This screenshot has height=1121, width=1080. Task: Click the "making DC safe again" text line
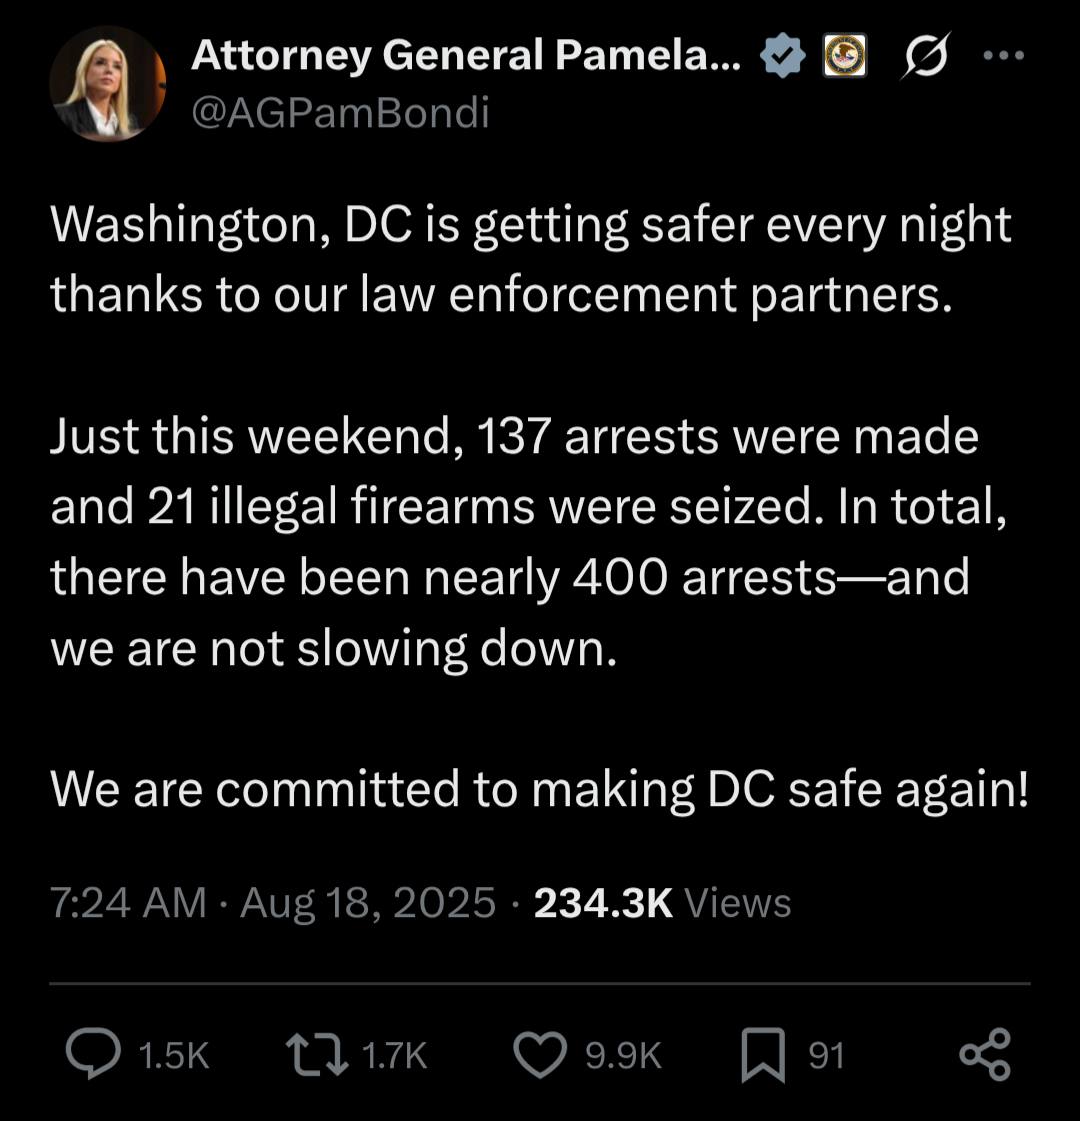pos(540,789)
